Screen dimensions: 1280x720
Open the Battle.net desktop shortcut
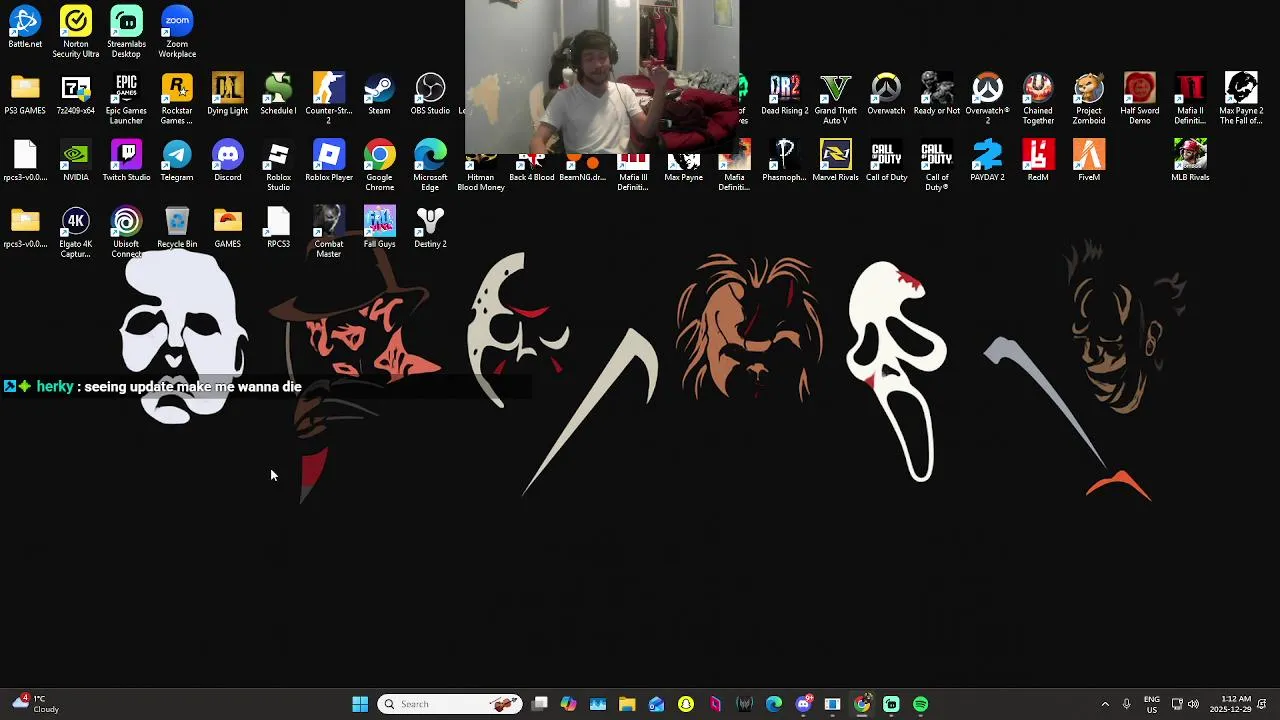(25, 27)
